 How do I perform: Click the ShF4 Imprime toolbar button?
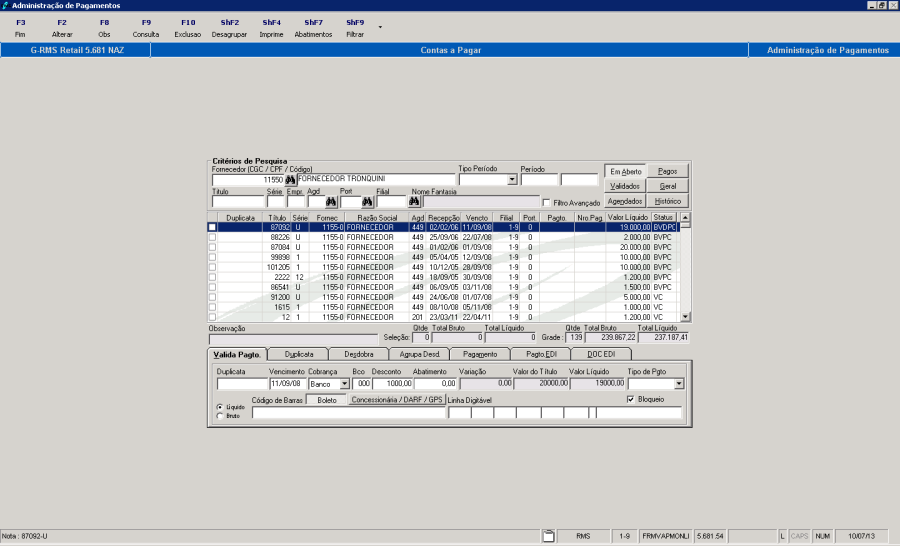(x=271, y=28)
